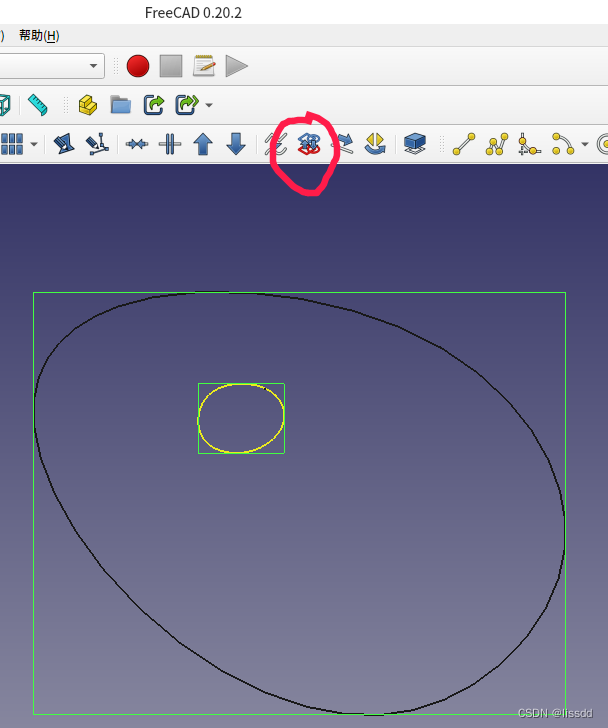
Task: Click the Wire to B-spline tool
Action: (x=276, y=144)
